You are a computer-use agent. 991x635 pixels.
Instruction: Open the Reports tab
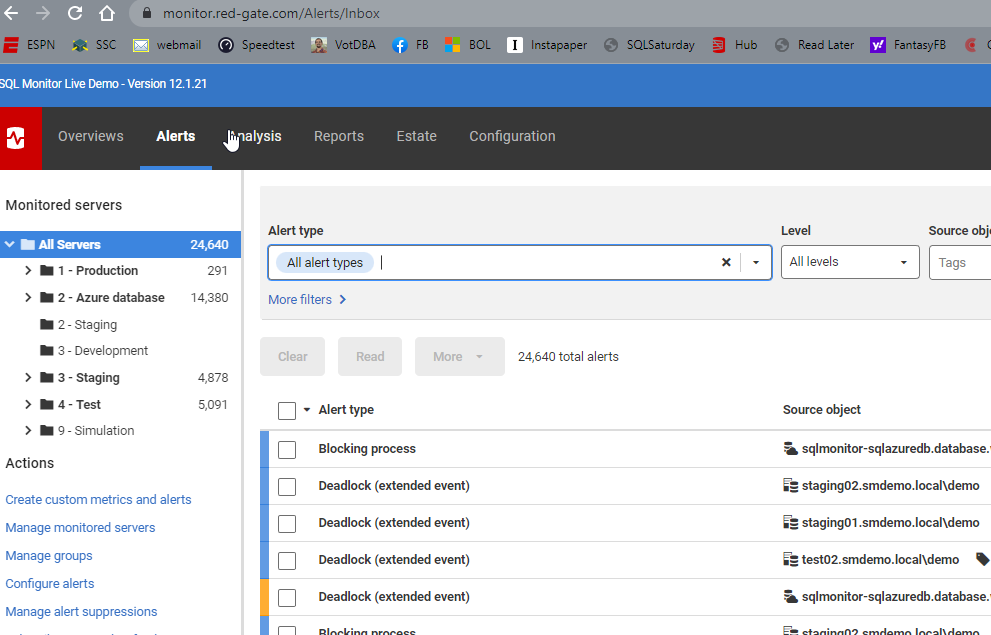[339, 137]
